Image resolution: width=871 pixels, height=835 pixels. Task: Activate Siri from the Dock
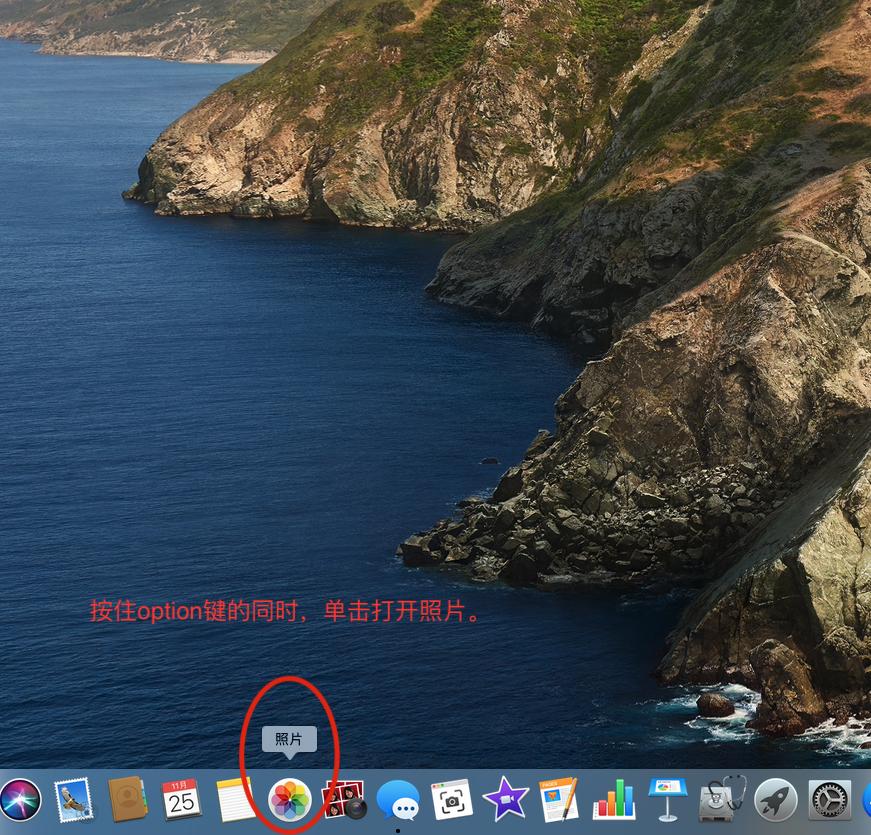20,800
